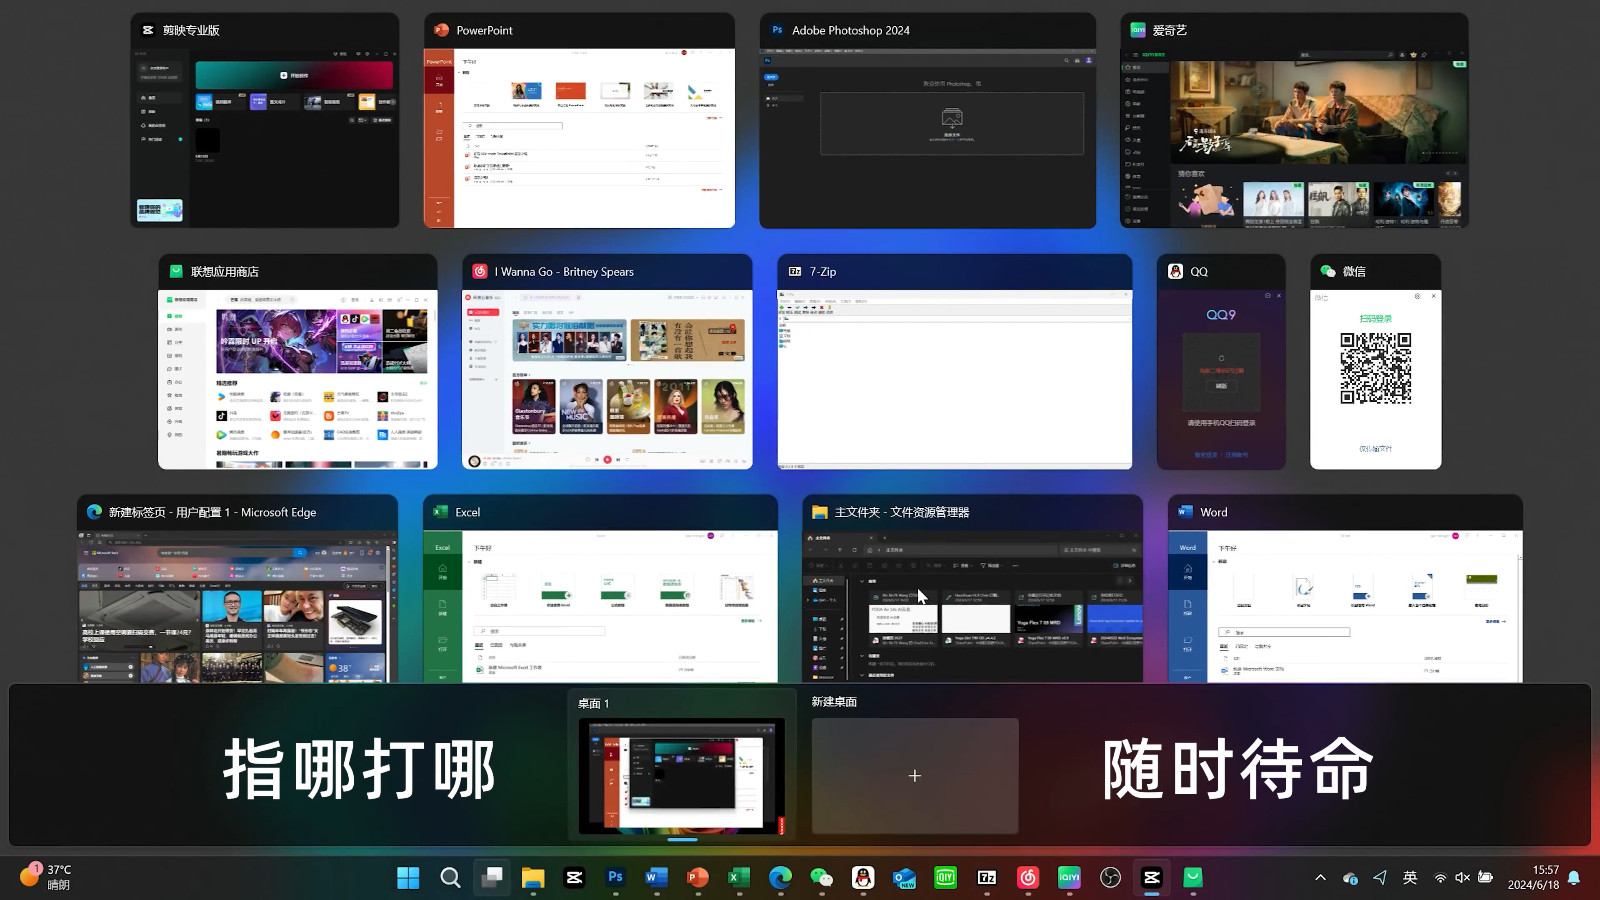Open Lenovo App Store taskbar icon
Viewport: 1600px width, 900px height.
coord(1193,878)
